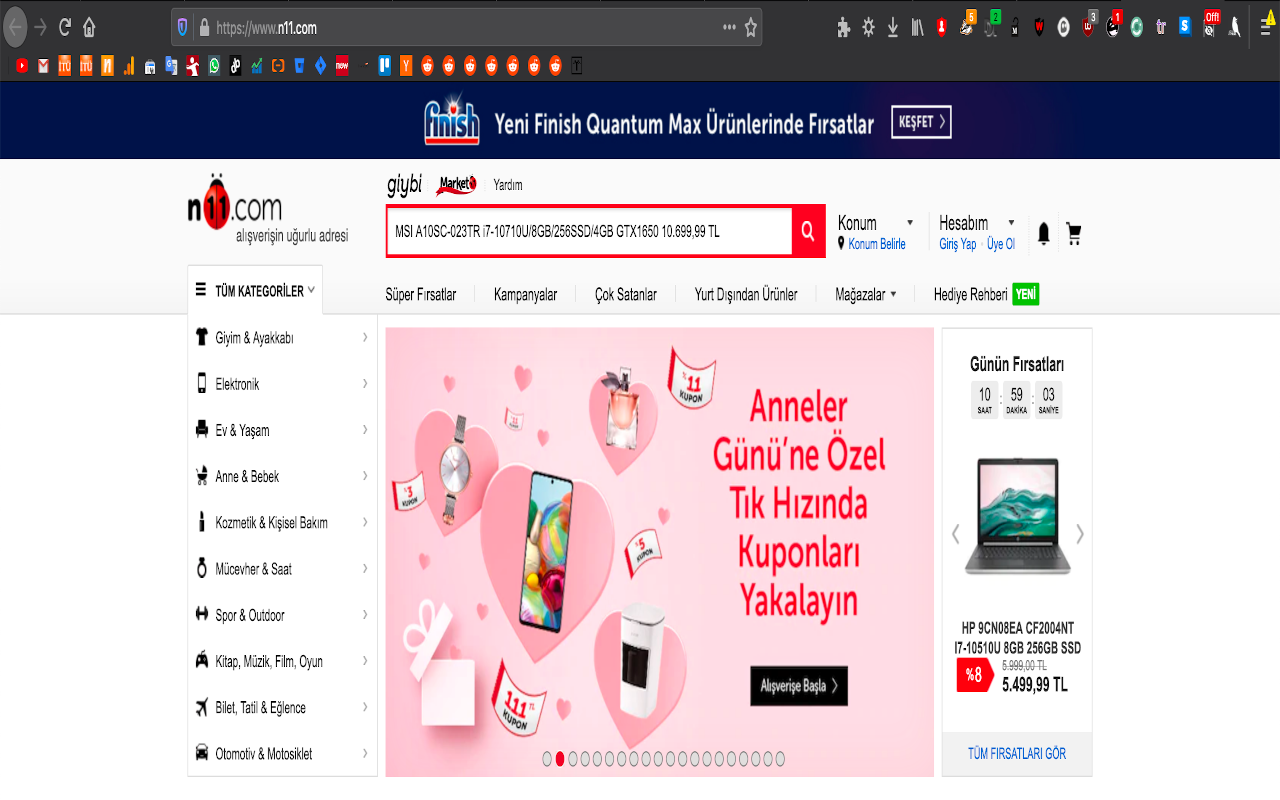
Task: Open the extension icon with Off! badge
Action: (1210, 25)
